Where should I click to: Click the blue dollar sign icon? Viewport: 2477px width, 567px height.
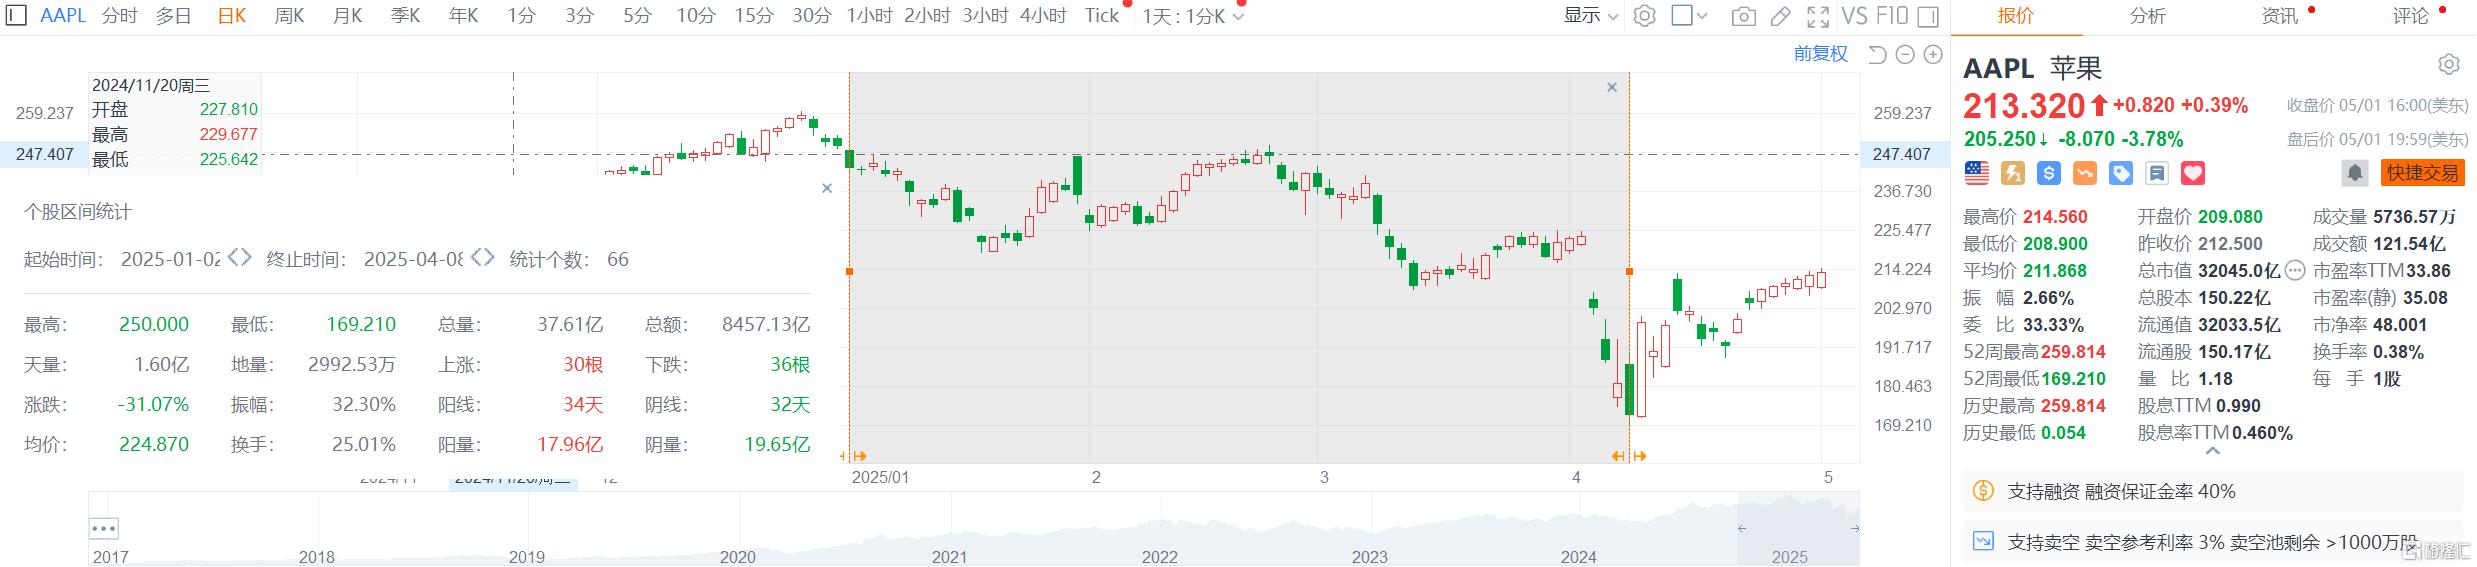click(2049, 173)
